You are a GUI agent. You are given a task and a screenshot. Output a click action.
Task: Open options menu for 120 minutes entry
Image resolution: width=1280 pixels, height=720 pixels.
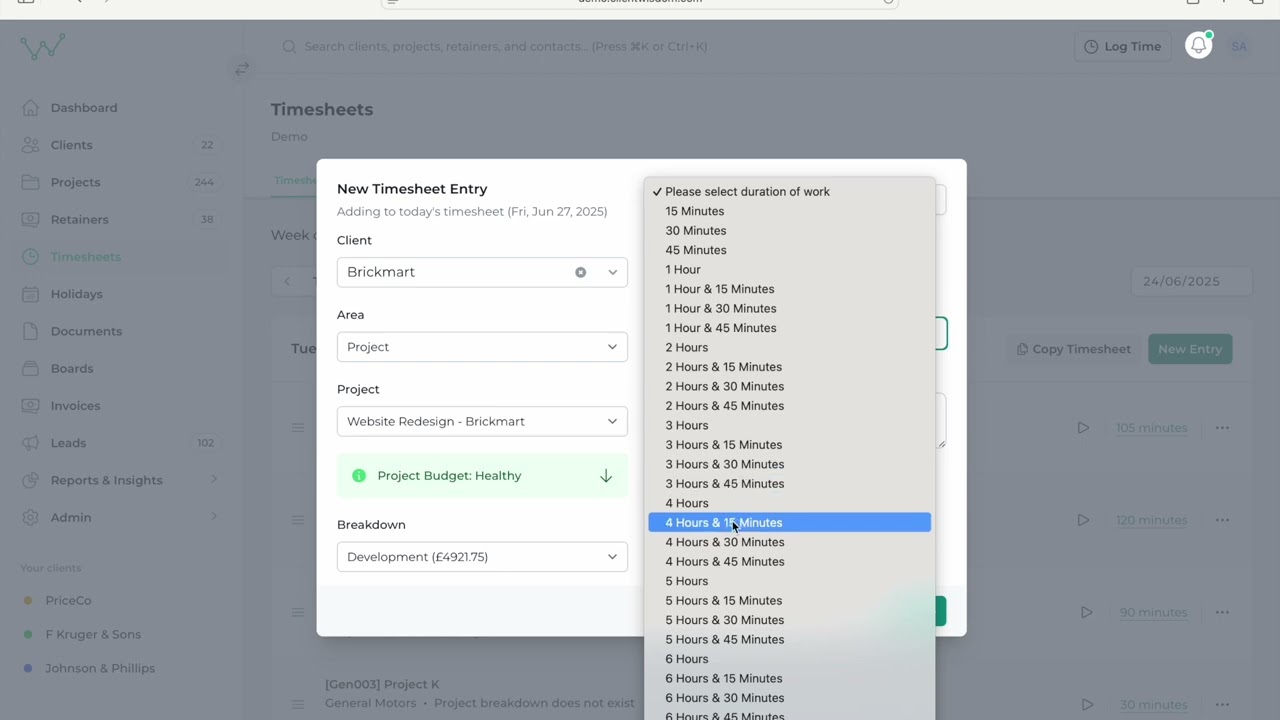[1222, 520]
